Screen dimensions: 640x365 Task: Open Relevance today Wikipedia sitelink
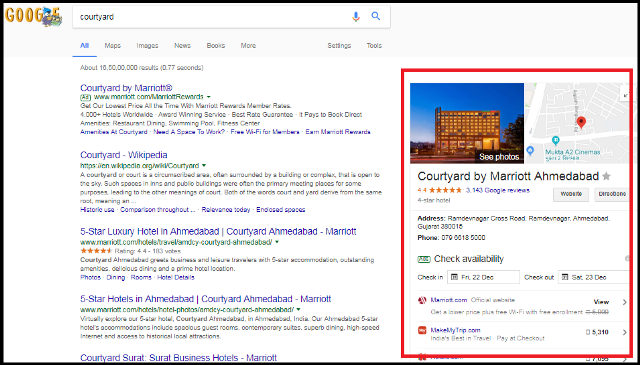coord(226,210)
